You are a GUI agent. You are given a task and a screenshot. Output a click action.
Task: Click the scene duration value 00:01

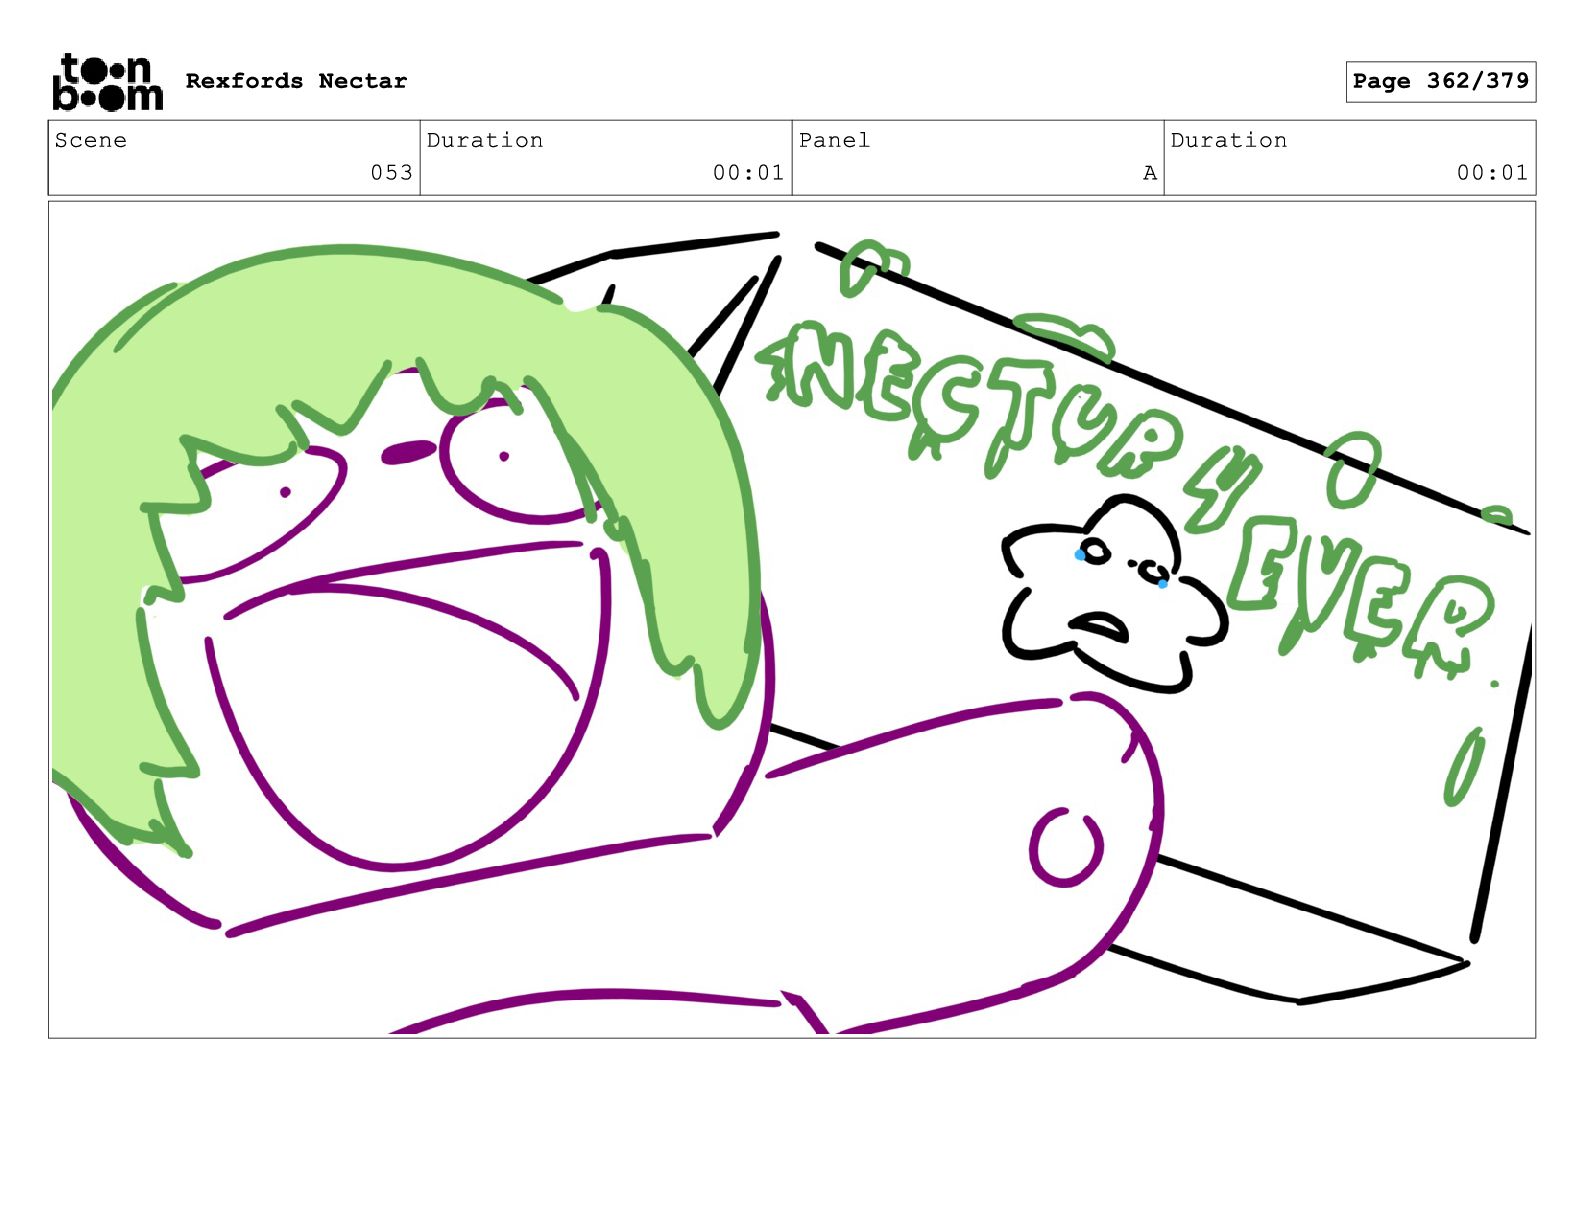pos(748,172)
